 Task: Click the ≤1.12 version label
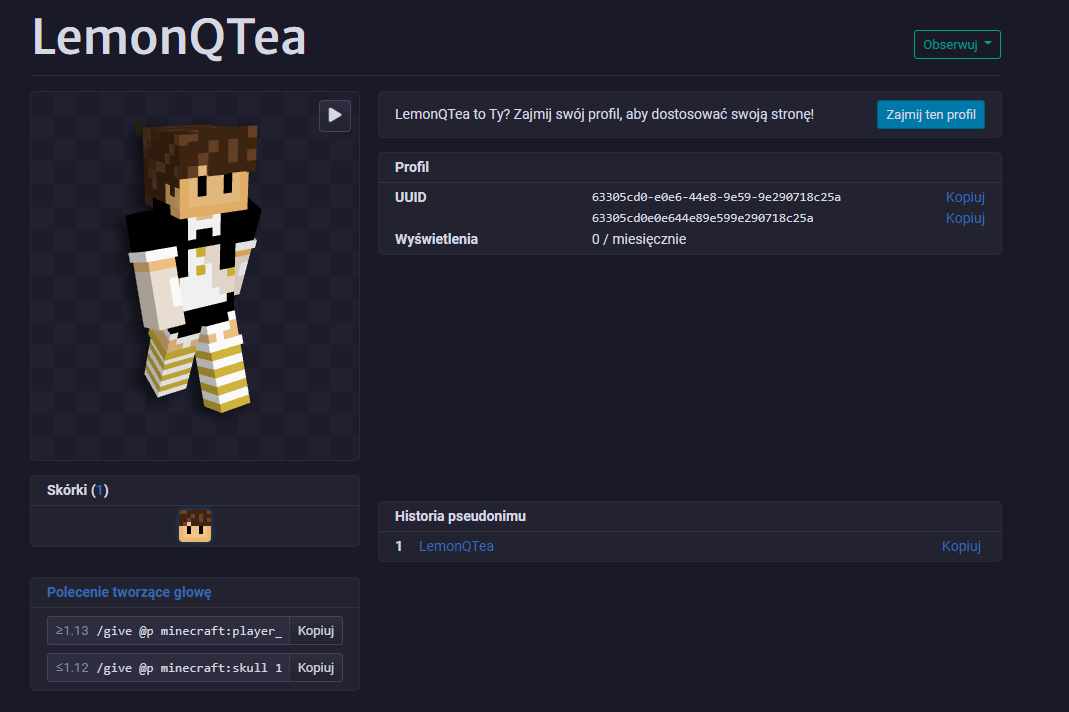[x=72, y=667]
